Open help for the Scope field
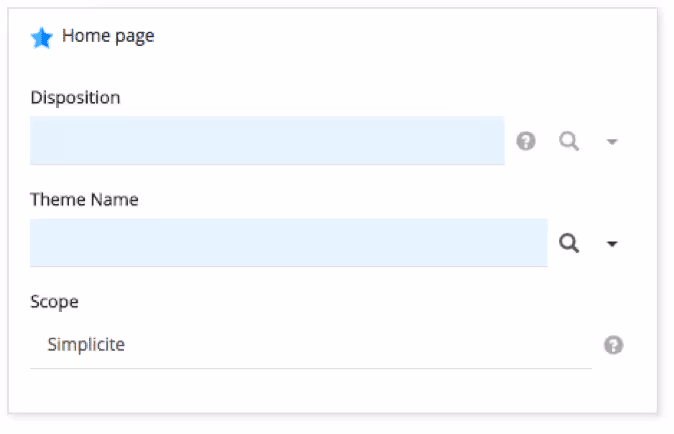This screenshot has height=434, width=674. 613,345
